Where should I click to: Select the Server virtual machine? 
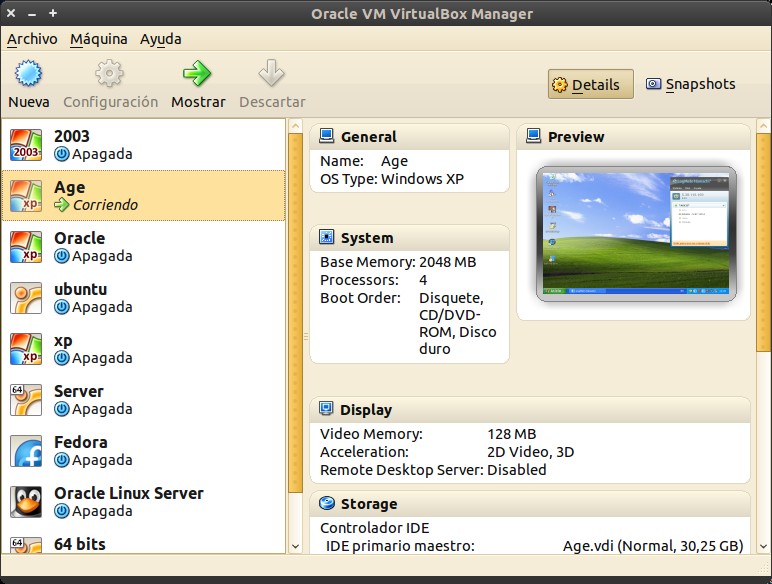click(144, 400)
